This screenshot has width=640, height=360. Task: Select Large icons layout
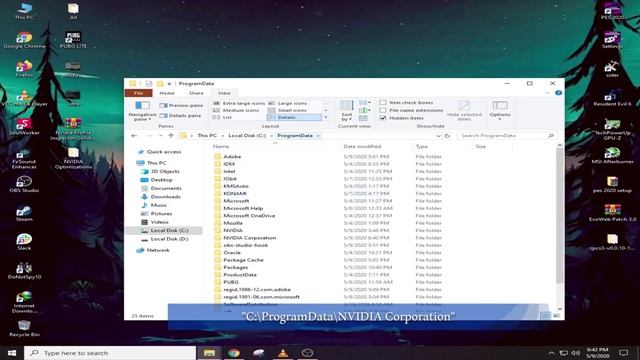coord(288,103)
